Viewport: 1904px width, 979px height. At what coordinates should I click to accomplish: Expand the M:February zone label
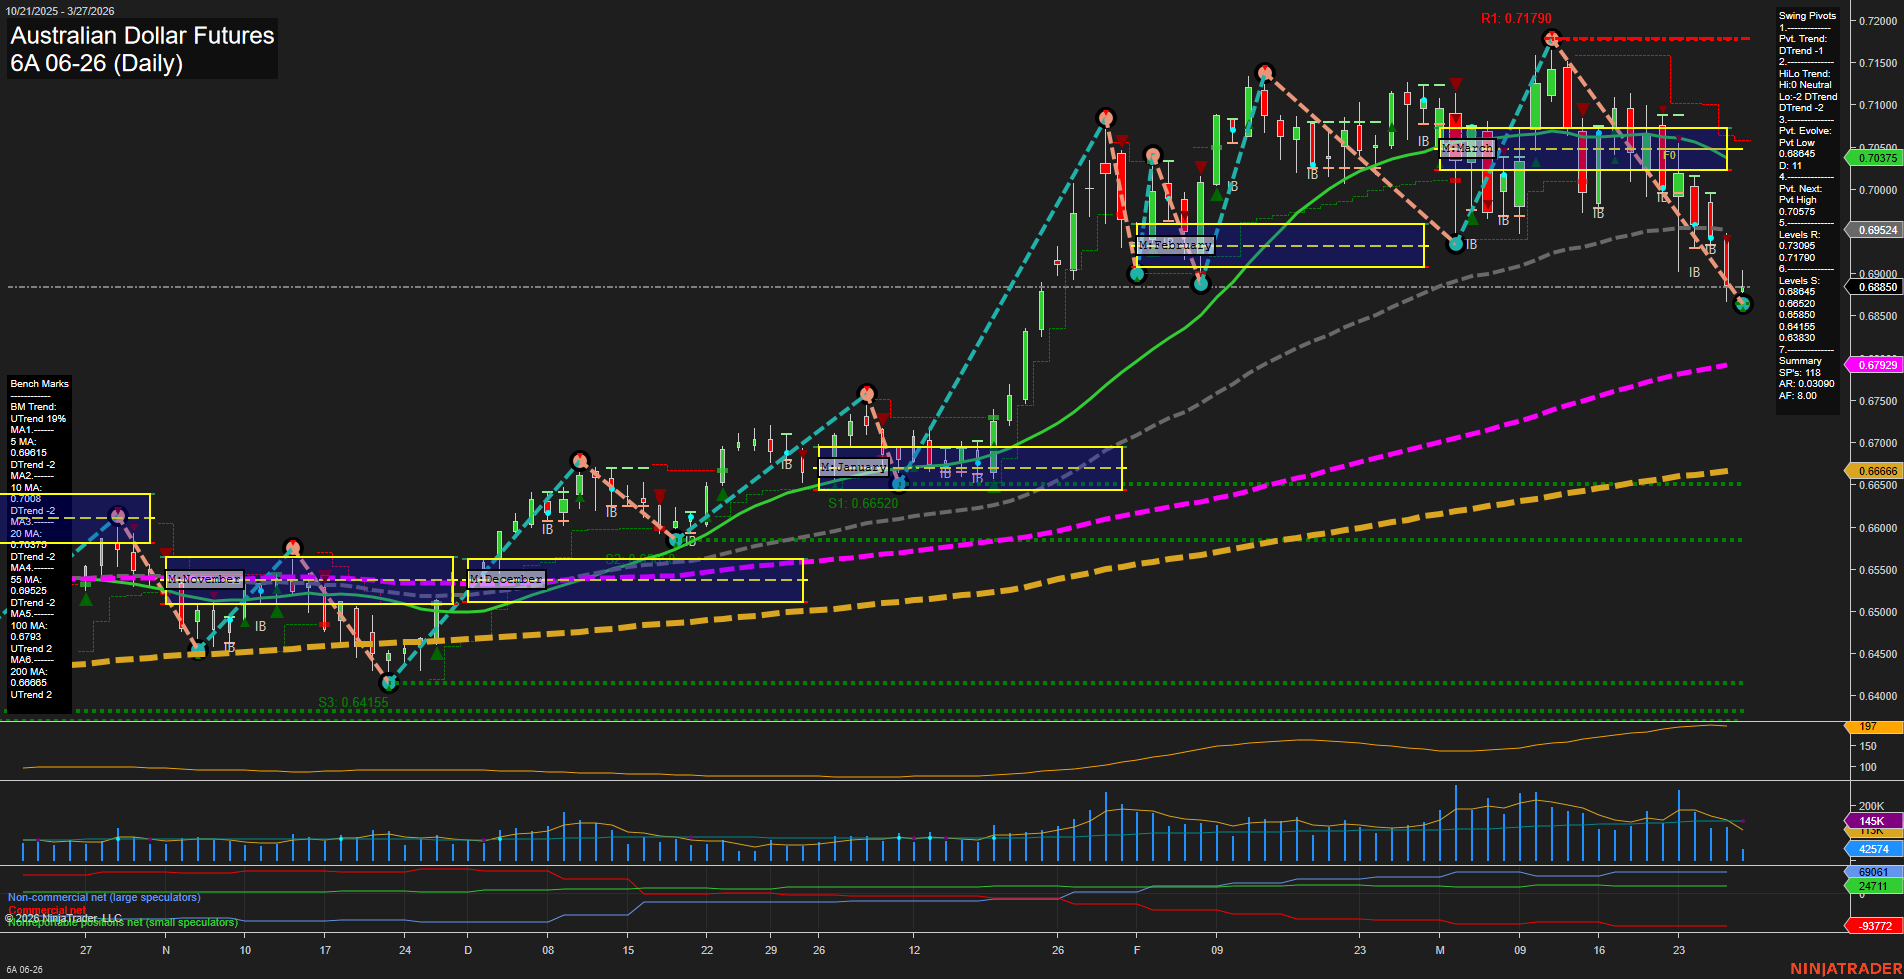coord(1174,244)
